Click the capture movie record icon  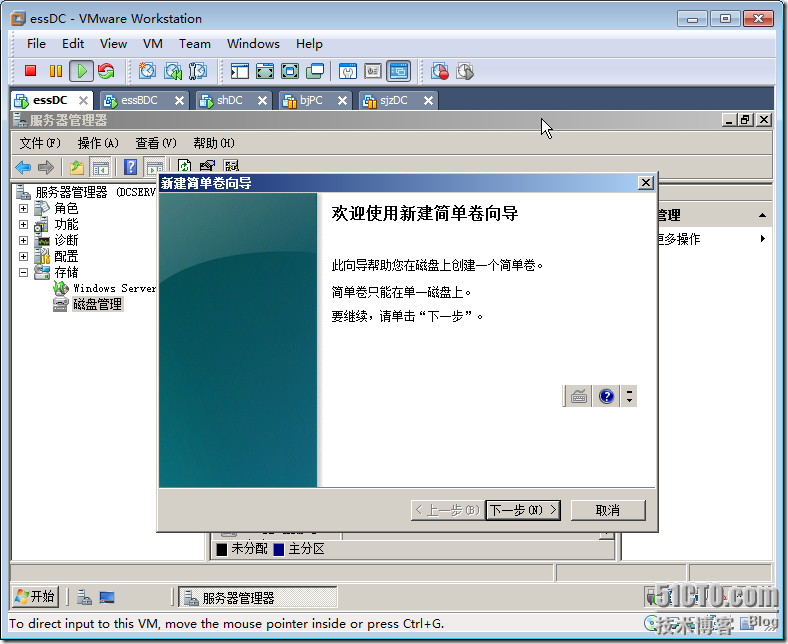440,71
